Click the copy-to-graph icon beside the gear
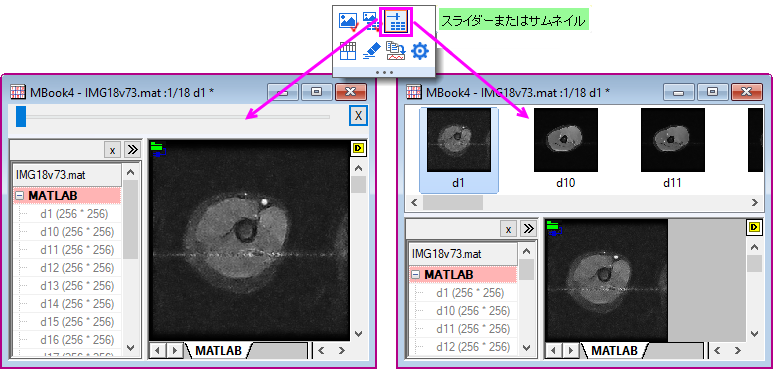The image size is (773, 369). tap(395, 51)
